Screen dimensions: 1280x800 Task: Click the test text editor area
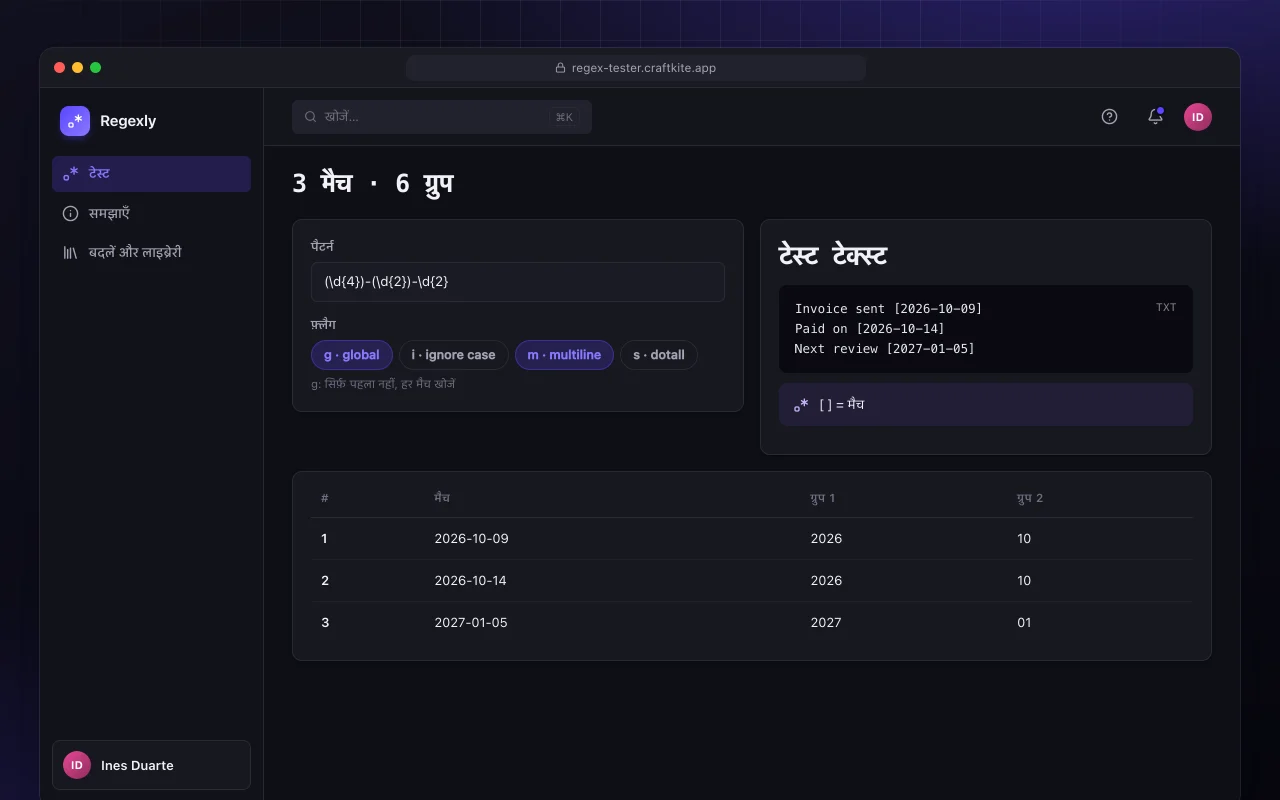(986, 329)
